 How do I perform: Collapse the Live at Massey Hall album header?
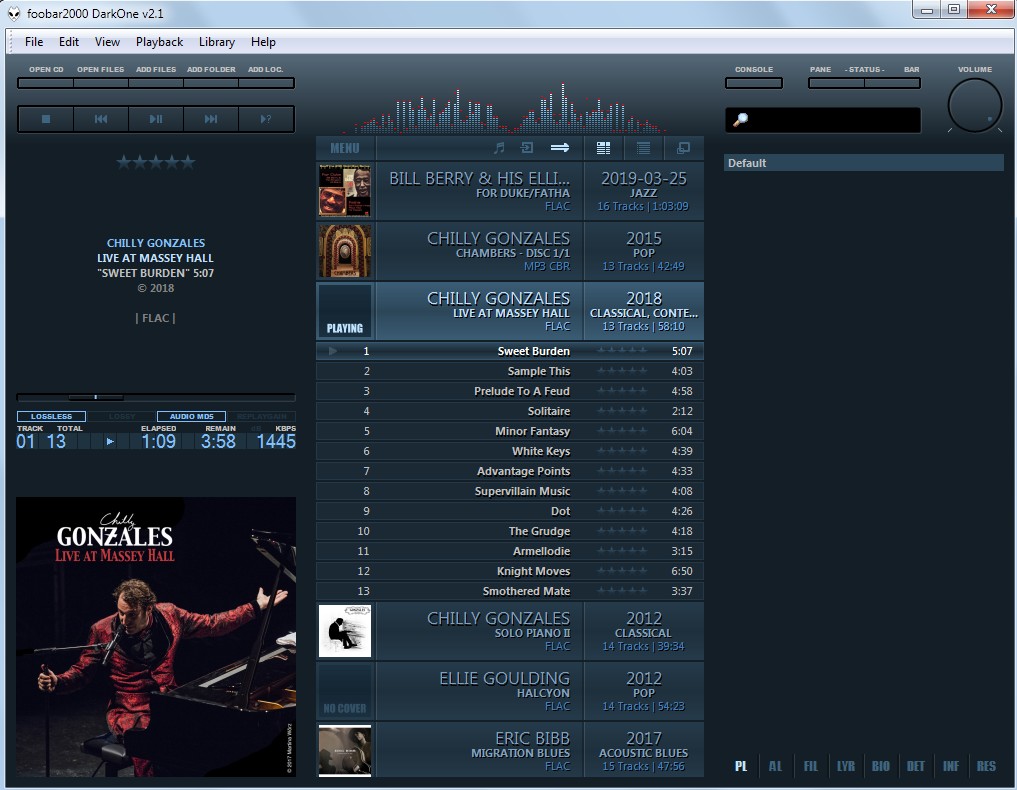tap(510, 311)
